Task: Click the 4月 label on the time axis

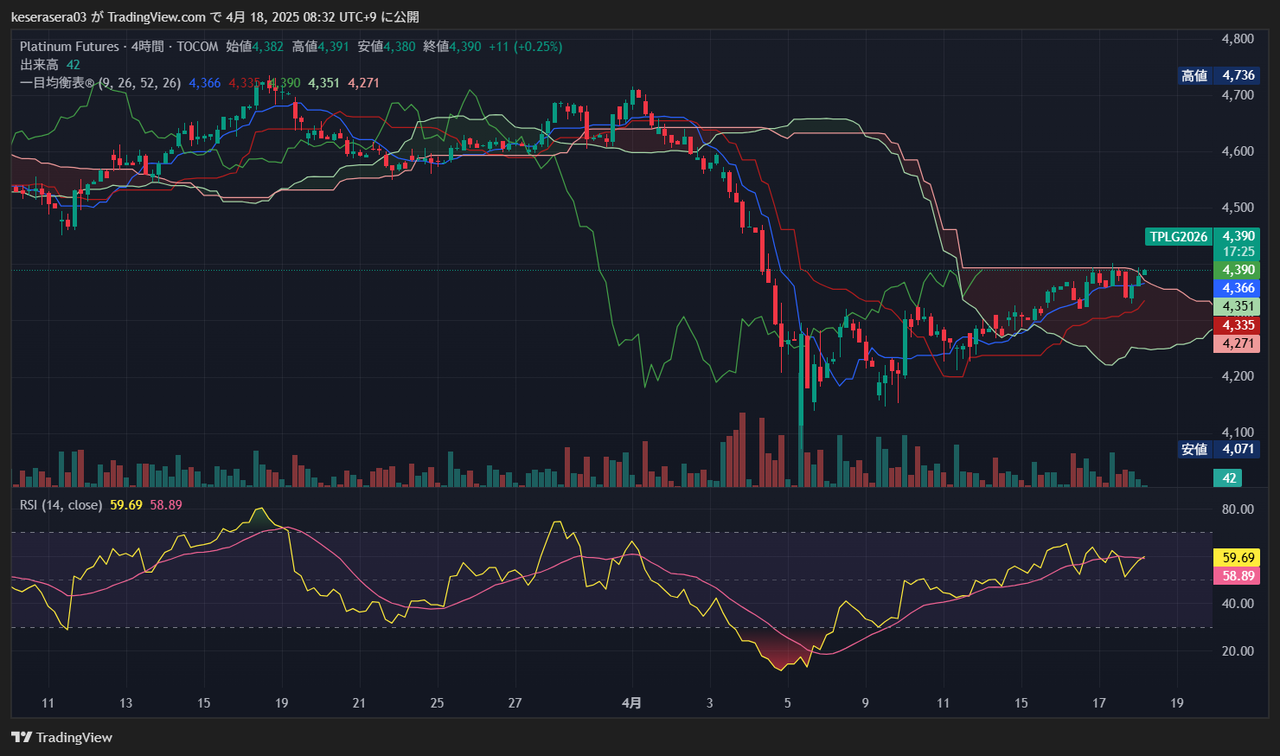Action: (632, 703)
